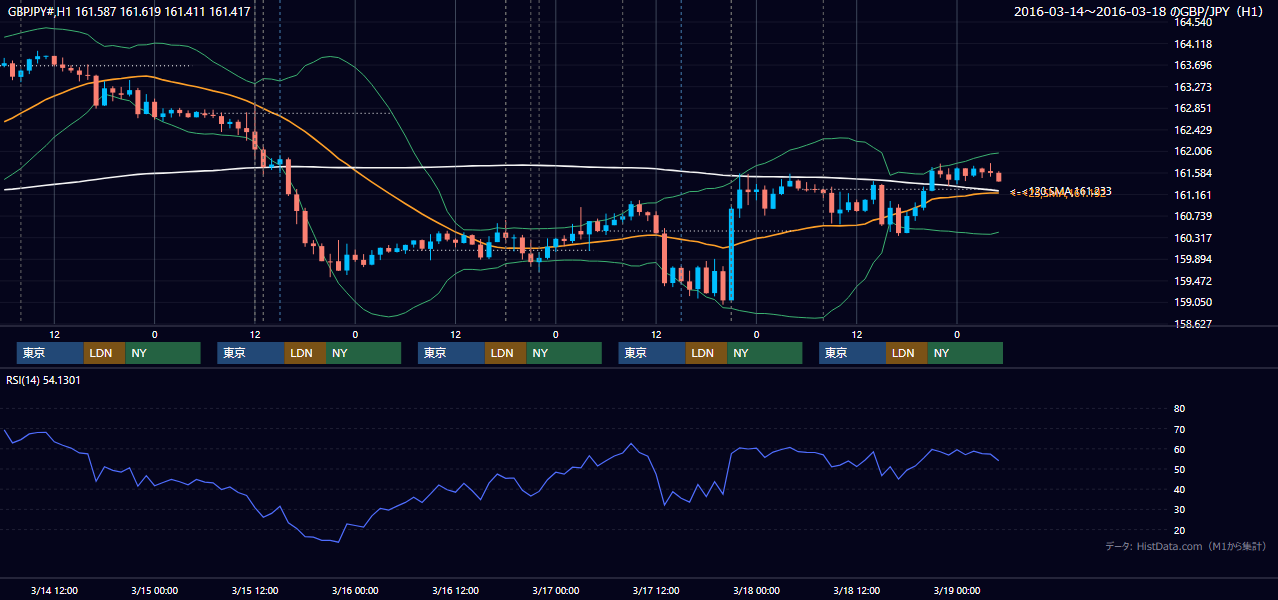This screenshot has width=1278, height=600.
Task: Select the 3/16 12:00 time label
Action: 455,590
